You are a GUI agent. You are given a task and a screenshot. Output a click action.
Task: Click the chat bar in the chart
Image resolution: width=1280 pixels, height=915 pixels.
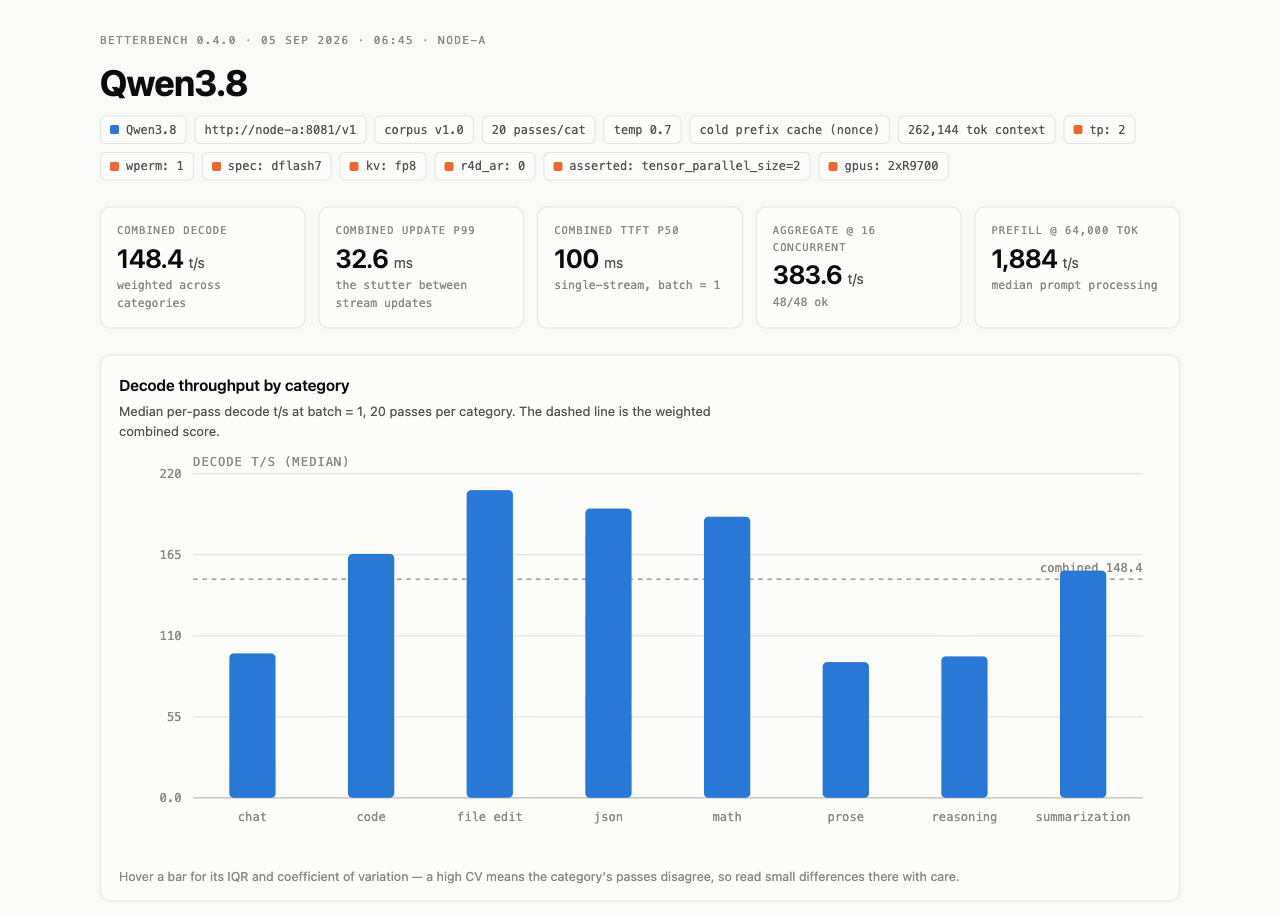(x=252, y=726)
